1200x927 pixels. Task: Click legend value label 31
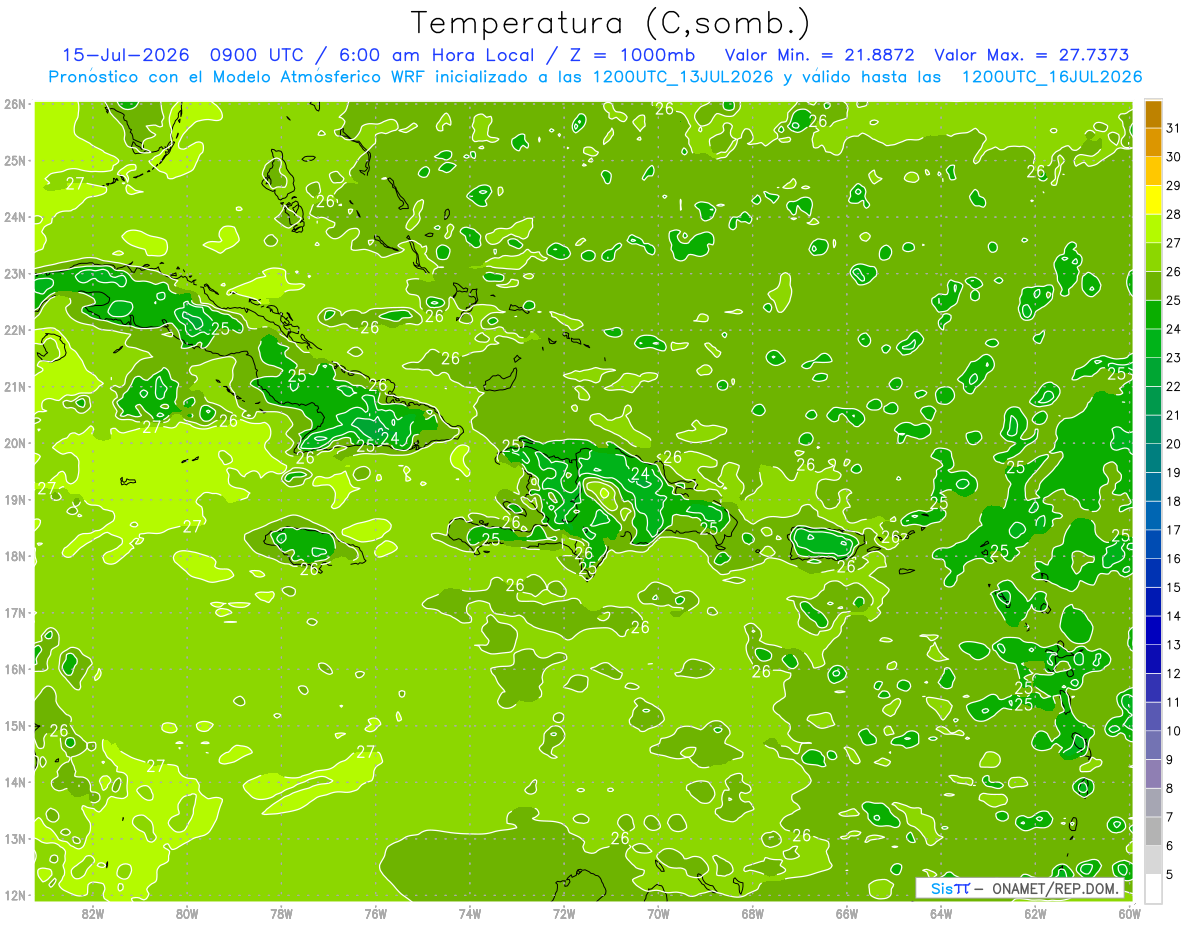(x=1173, y=129)
